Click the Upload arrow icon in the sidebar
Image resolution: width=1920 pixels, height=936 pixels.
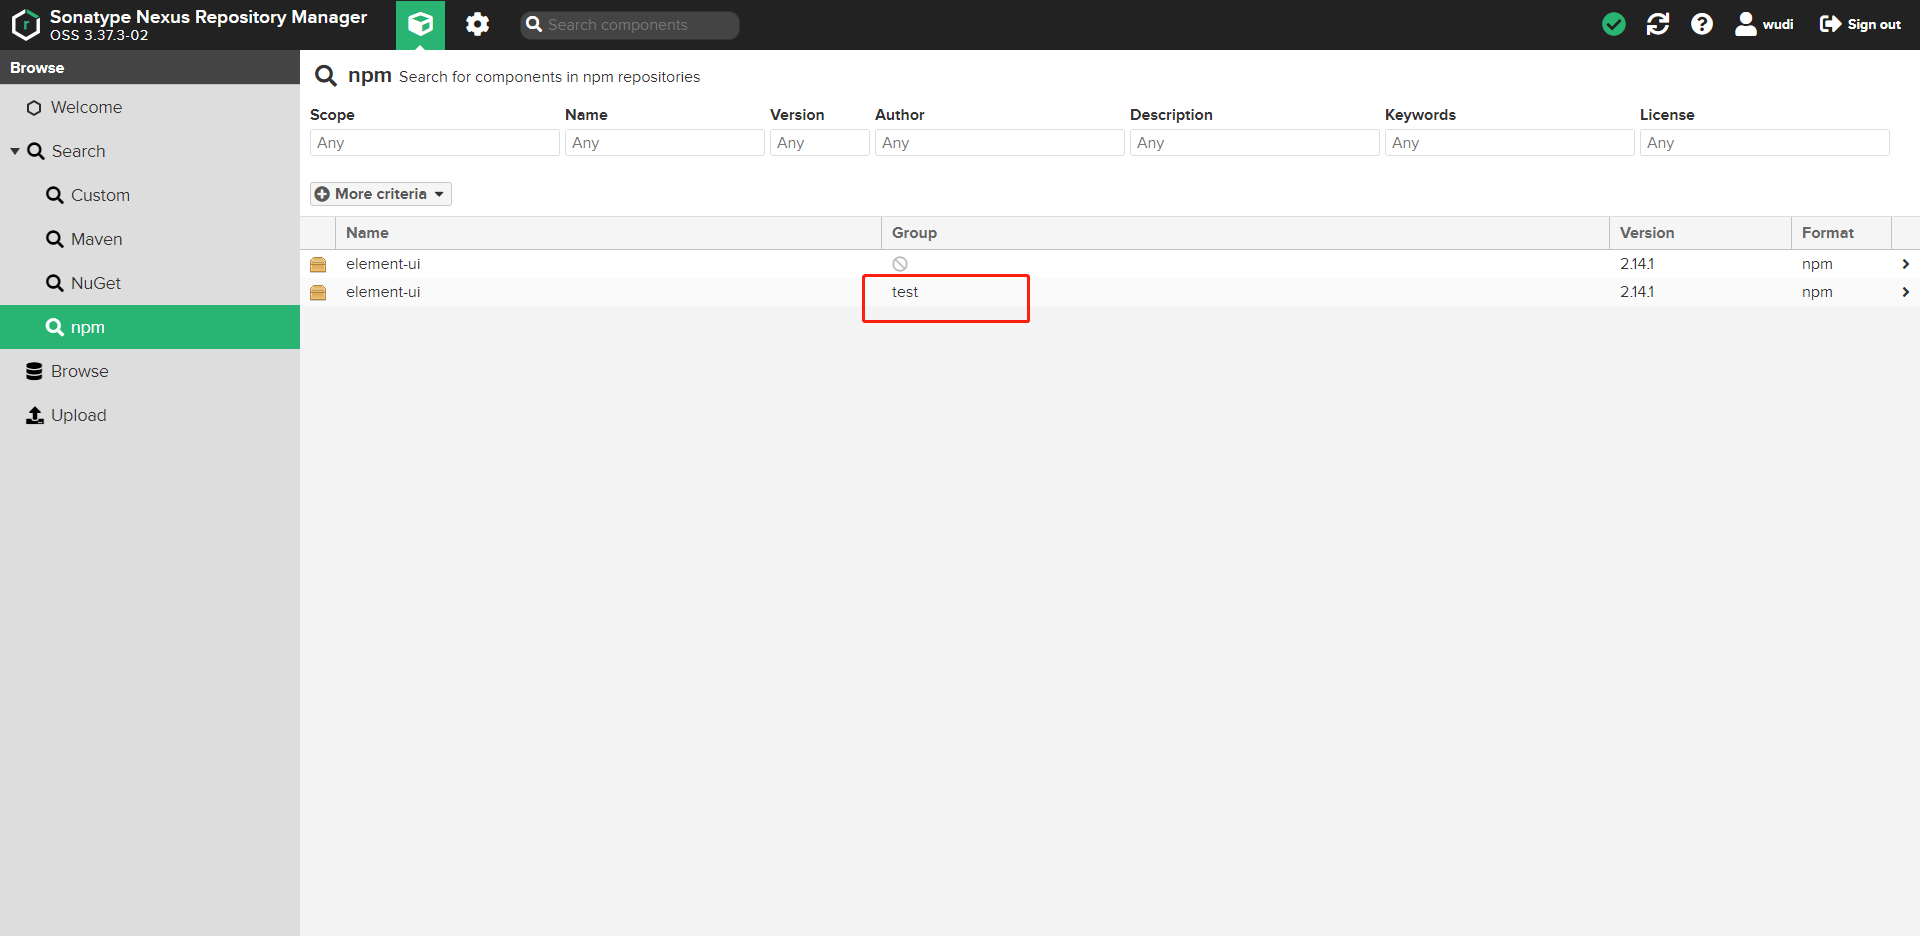(x=35, y=415)
